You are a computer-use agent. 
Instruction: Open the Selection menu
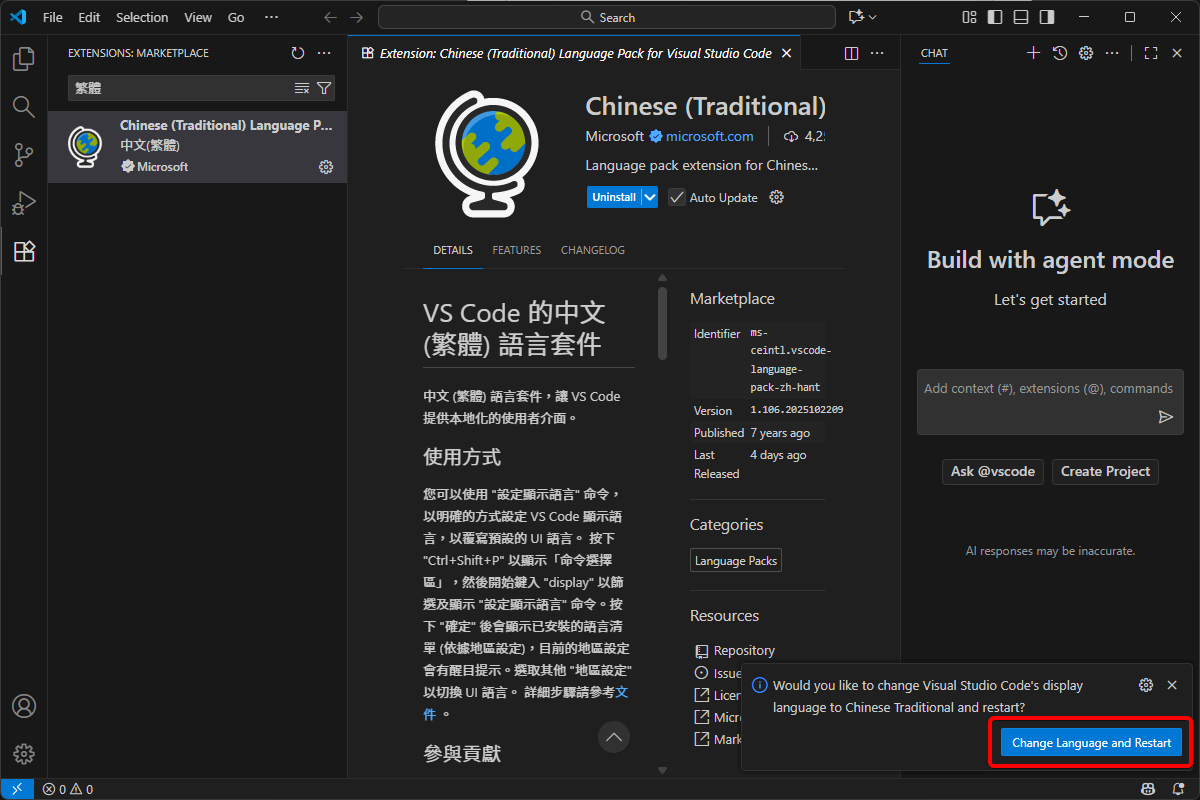[x=142, y=17]
